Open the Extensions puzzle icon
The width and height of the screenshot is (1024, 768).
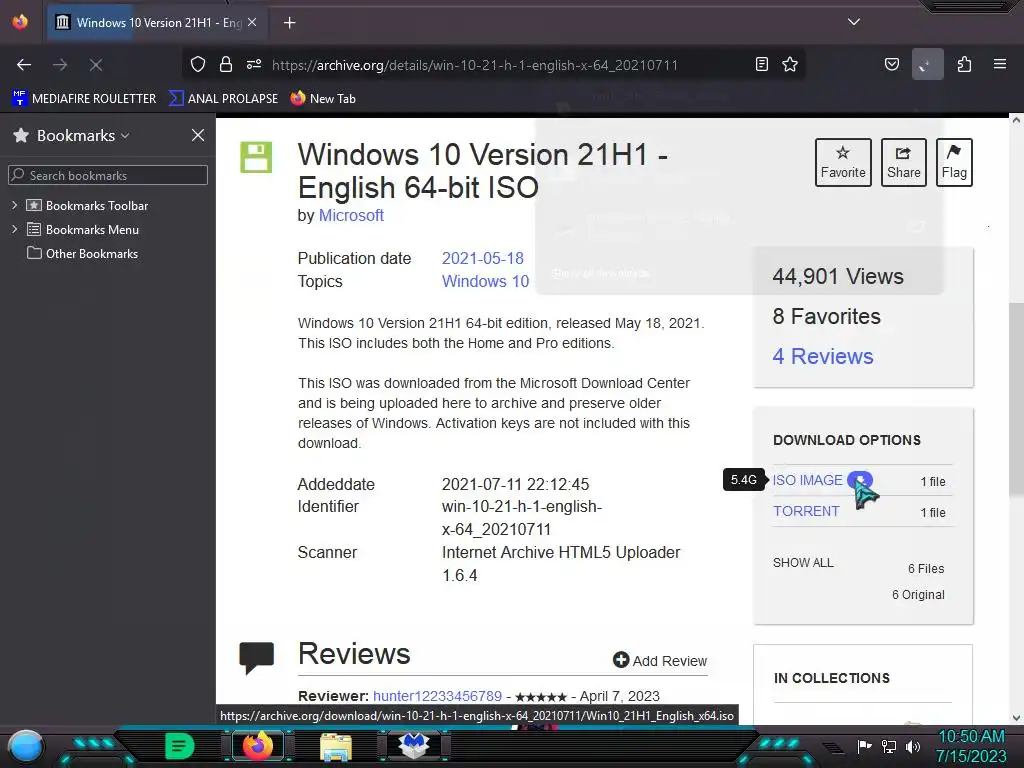coord(964,64)
